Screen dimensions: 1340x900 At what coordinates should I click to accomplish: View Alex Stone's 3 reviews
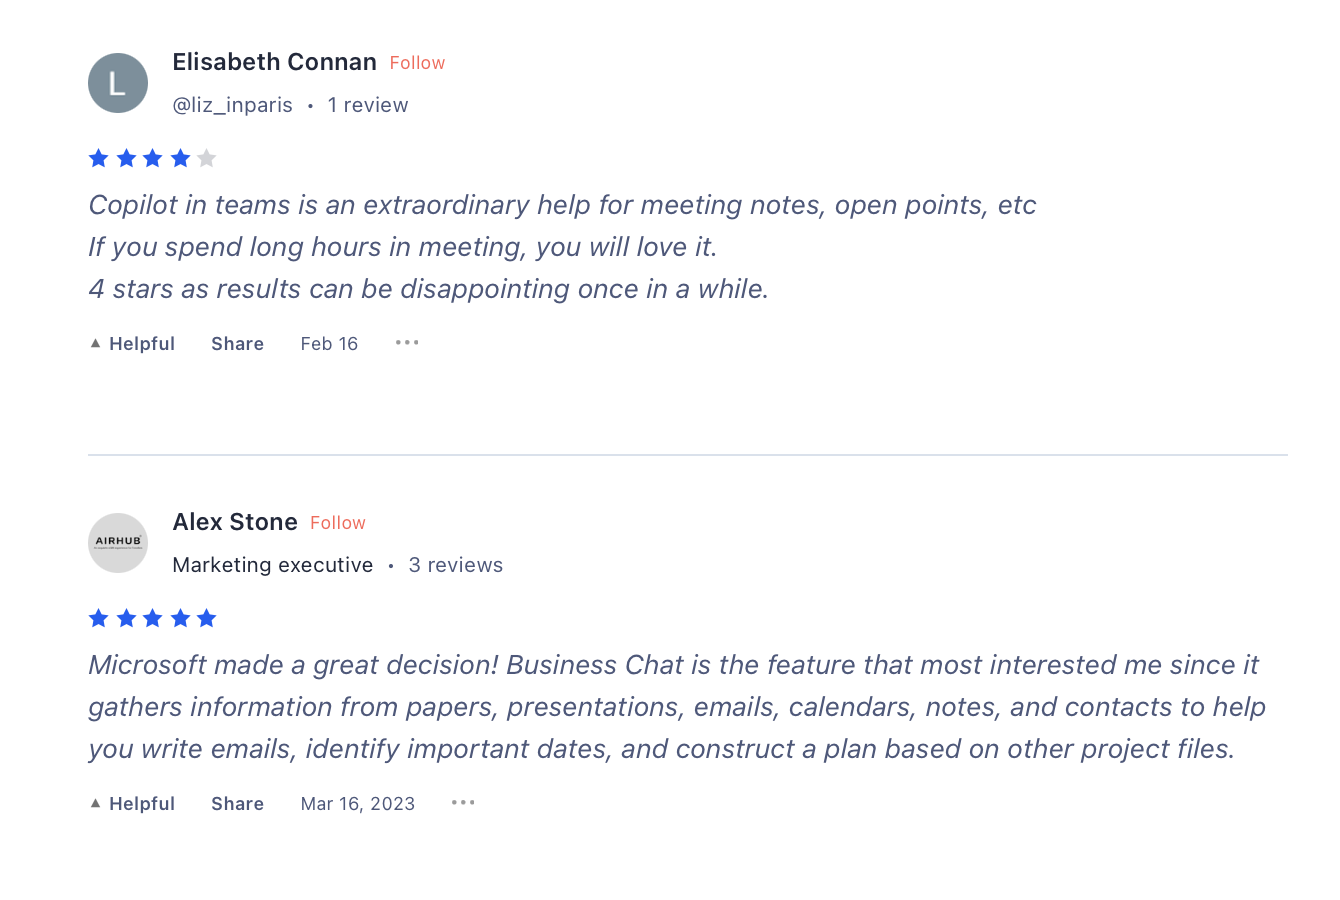456,565
